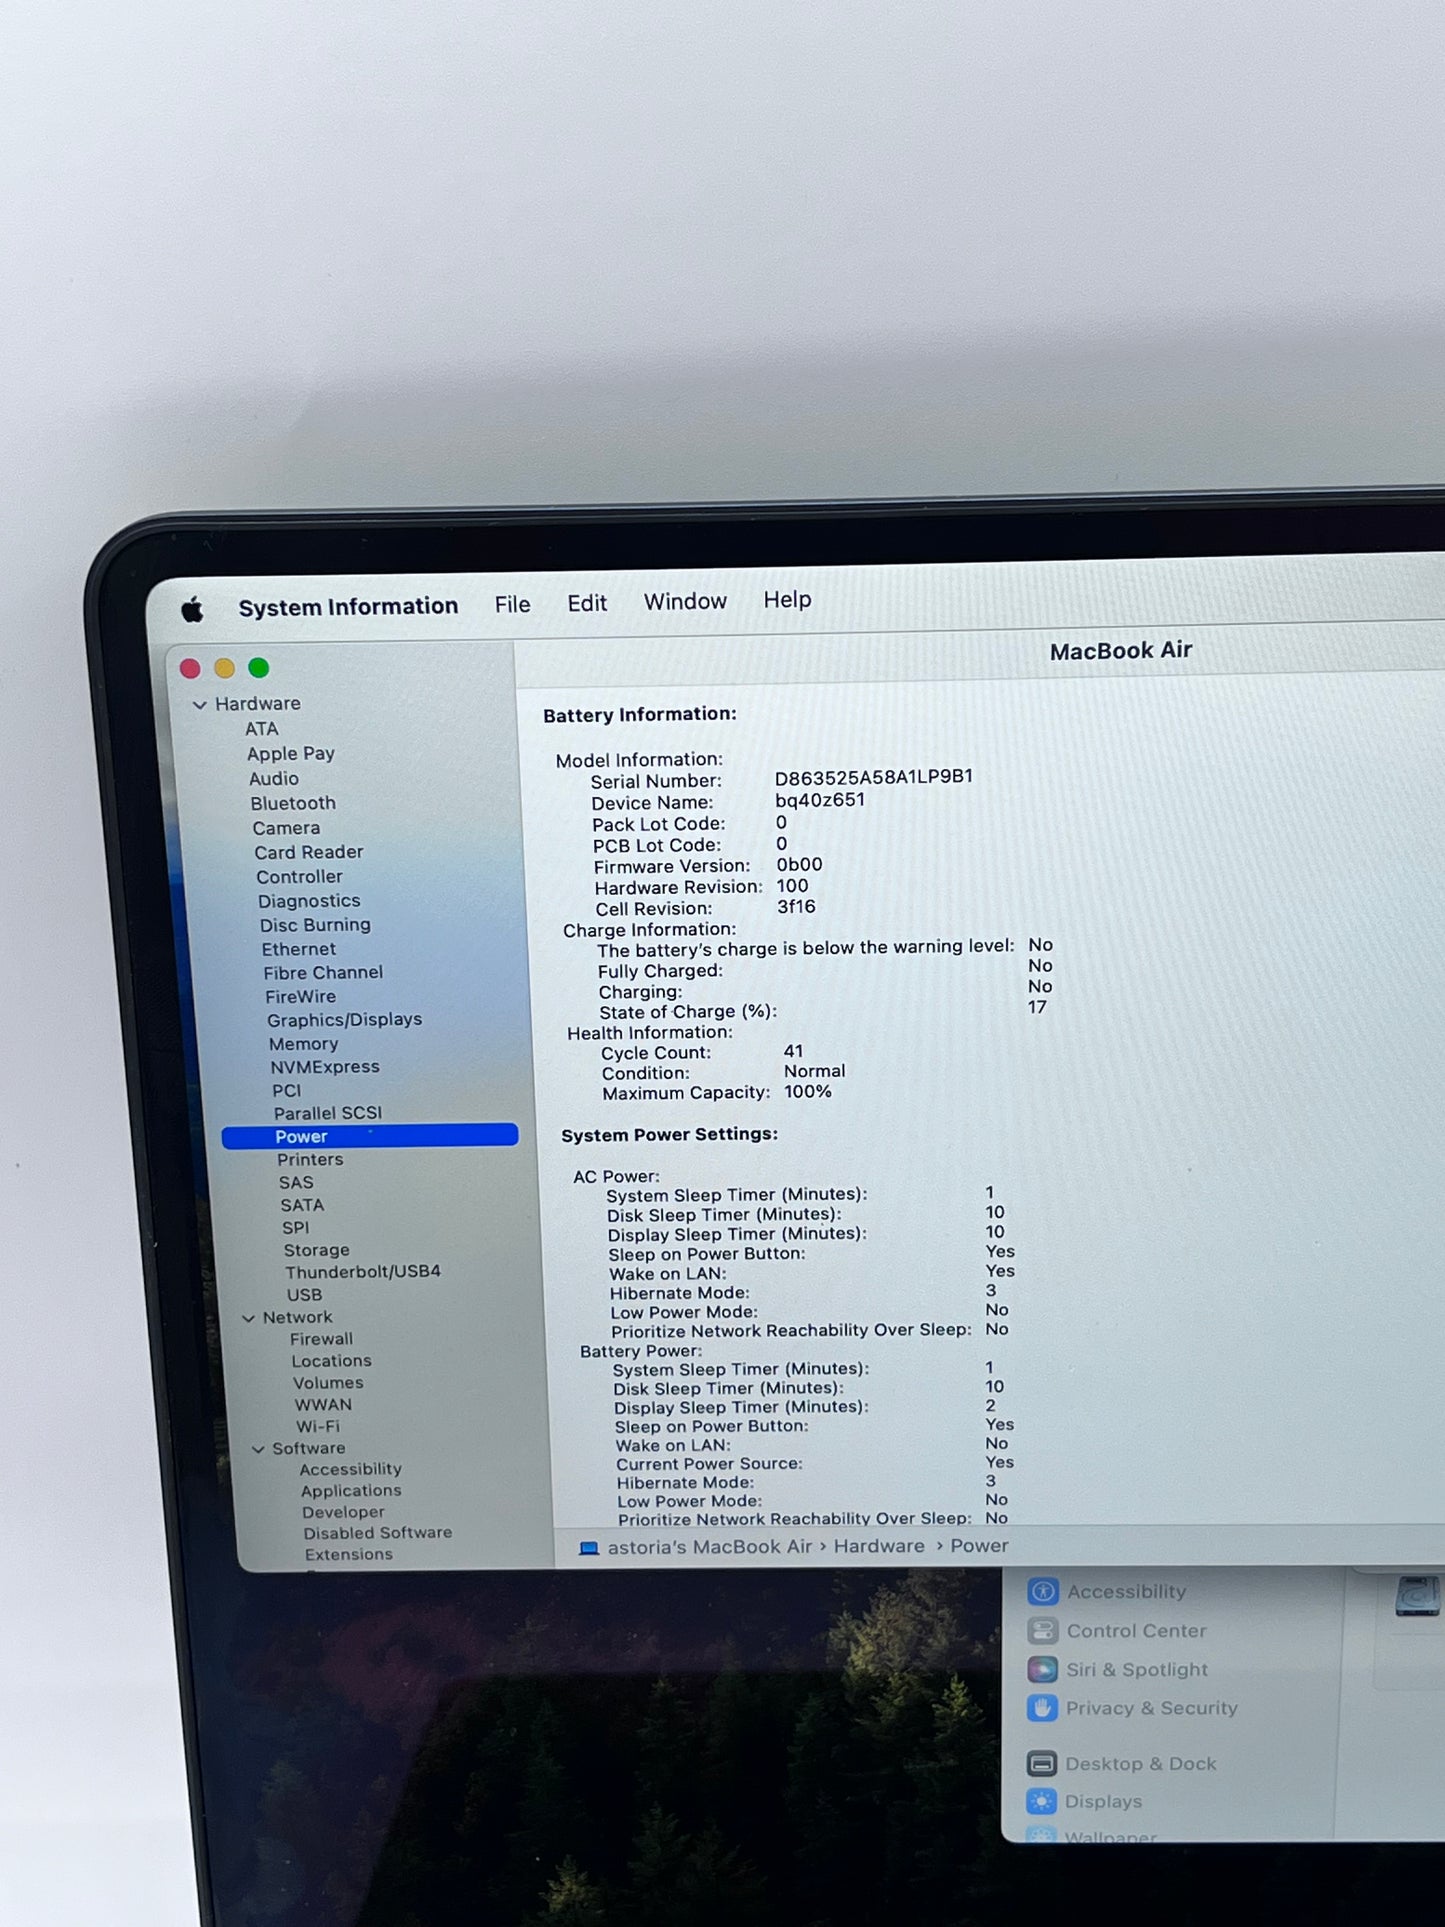The image size is (1445, 1927).
Task: Click the battery serial number D863525A58A1LP9B1
Action: coord(874,777)
